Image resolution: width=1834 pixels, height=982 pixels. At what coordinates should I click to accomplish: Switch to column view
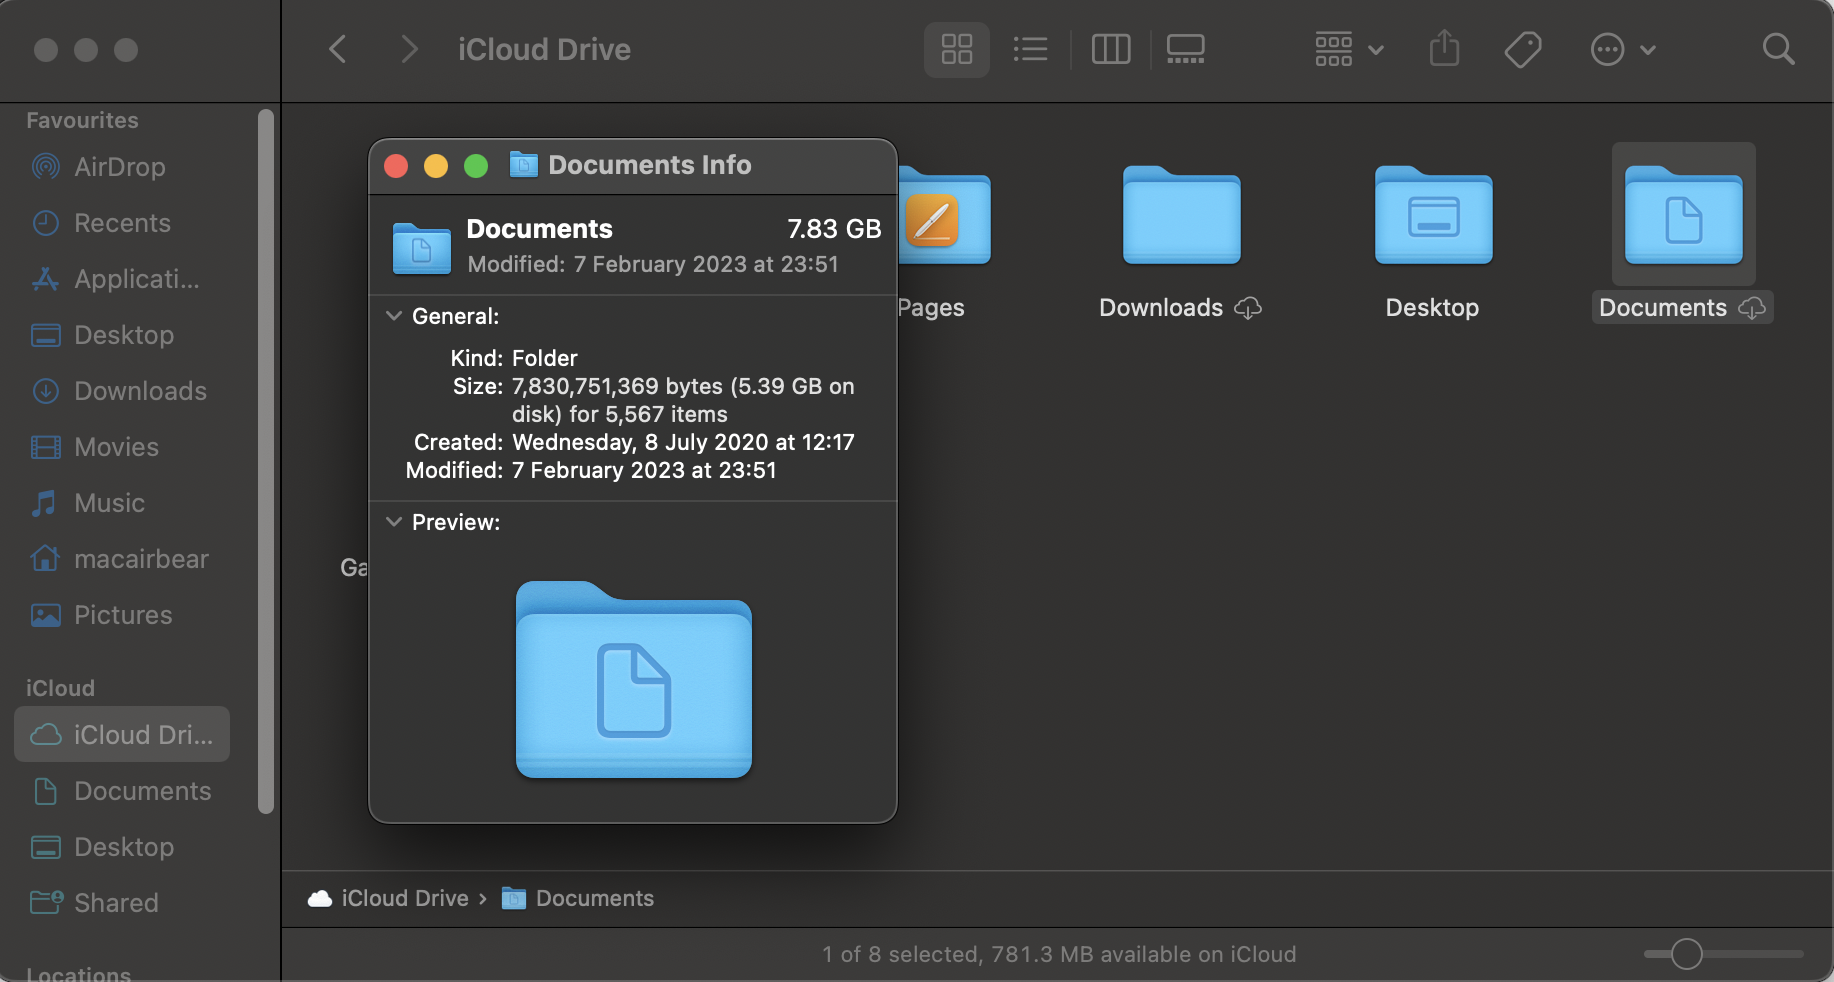(1111, 49)
